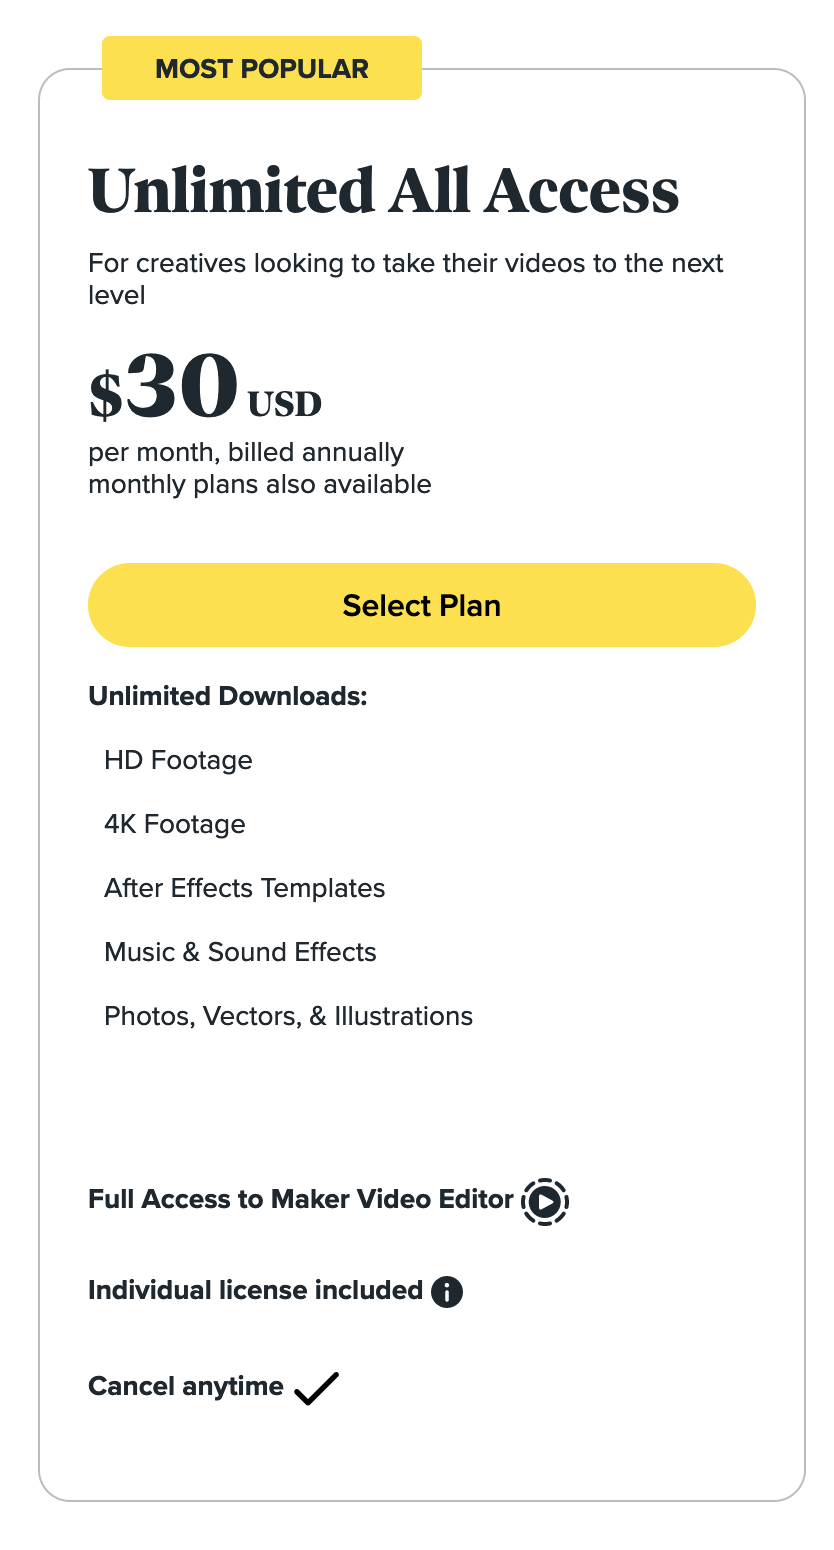This screenshot has height=1550, width=834.
Task: Click the Maker Video Editor play icon
Action: coord(545,1201)
